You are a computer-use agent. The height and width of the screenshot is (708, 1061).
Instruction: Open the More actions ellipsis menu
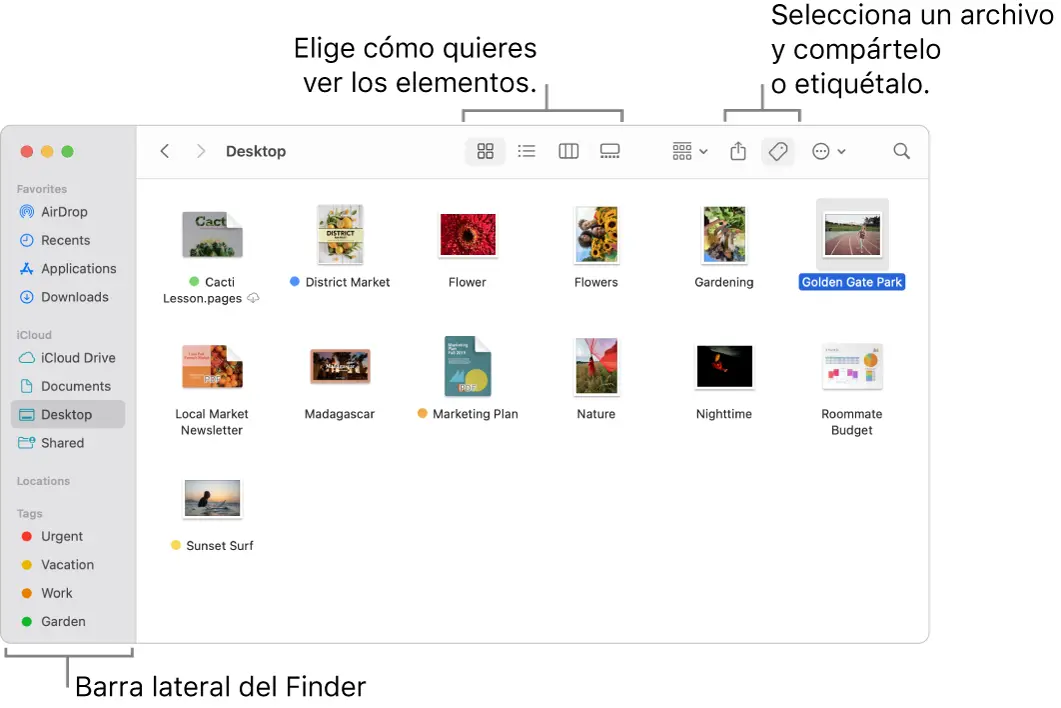tap(828, 151)
